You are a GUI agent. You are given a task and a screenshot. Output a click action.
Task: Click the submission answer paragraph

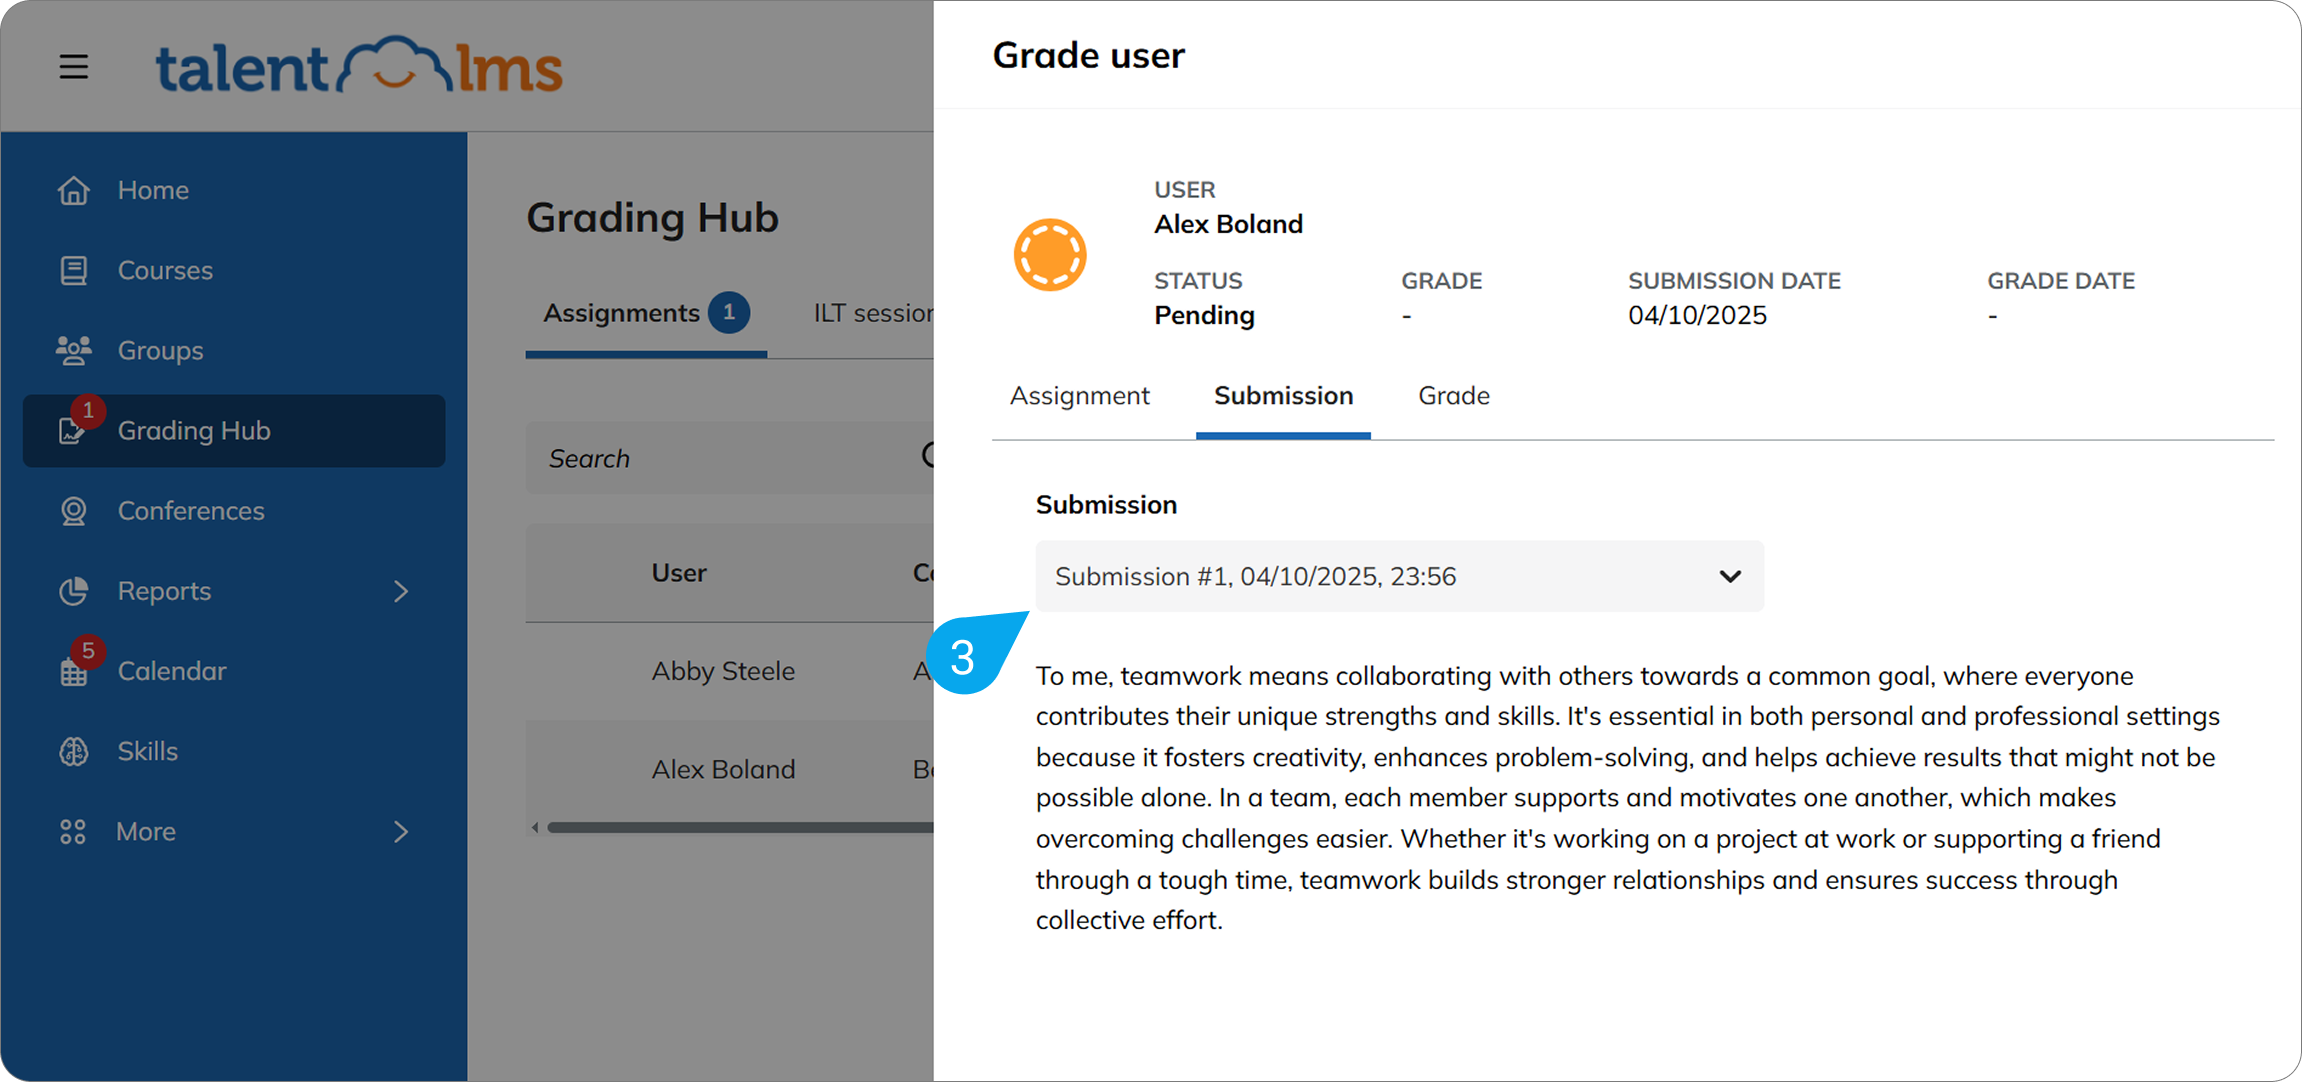coord(1628,798)
